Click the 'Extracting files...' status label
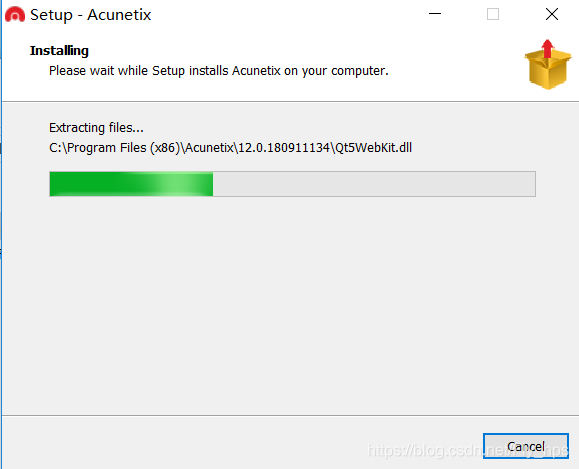This screenshot has width=579, height=469. point(96,128)
